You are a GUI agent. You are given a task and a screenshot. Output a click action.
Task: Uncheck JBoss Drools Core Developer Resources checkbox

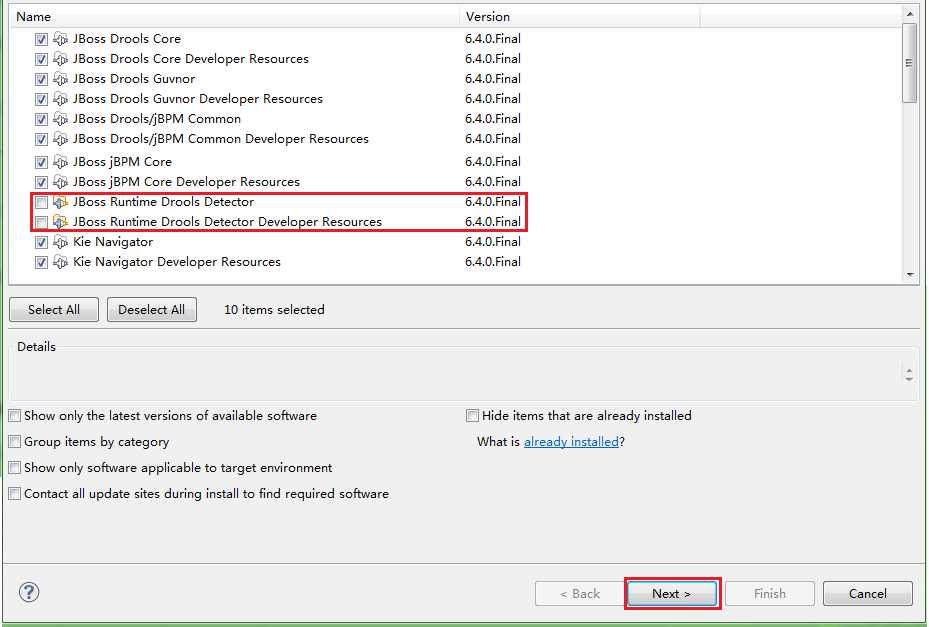coord(41,60)
